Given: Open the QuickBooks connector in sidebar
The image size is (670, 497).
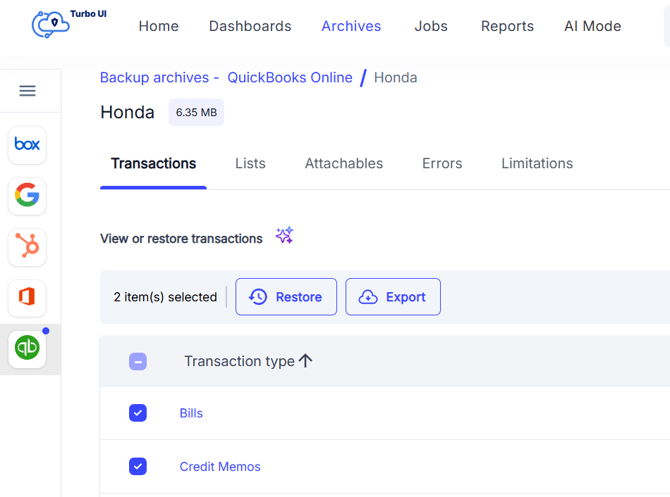Looking at the screenshot, I should point(27,348).
